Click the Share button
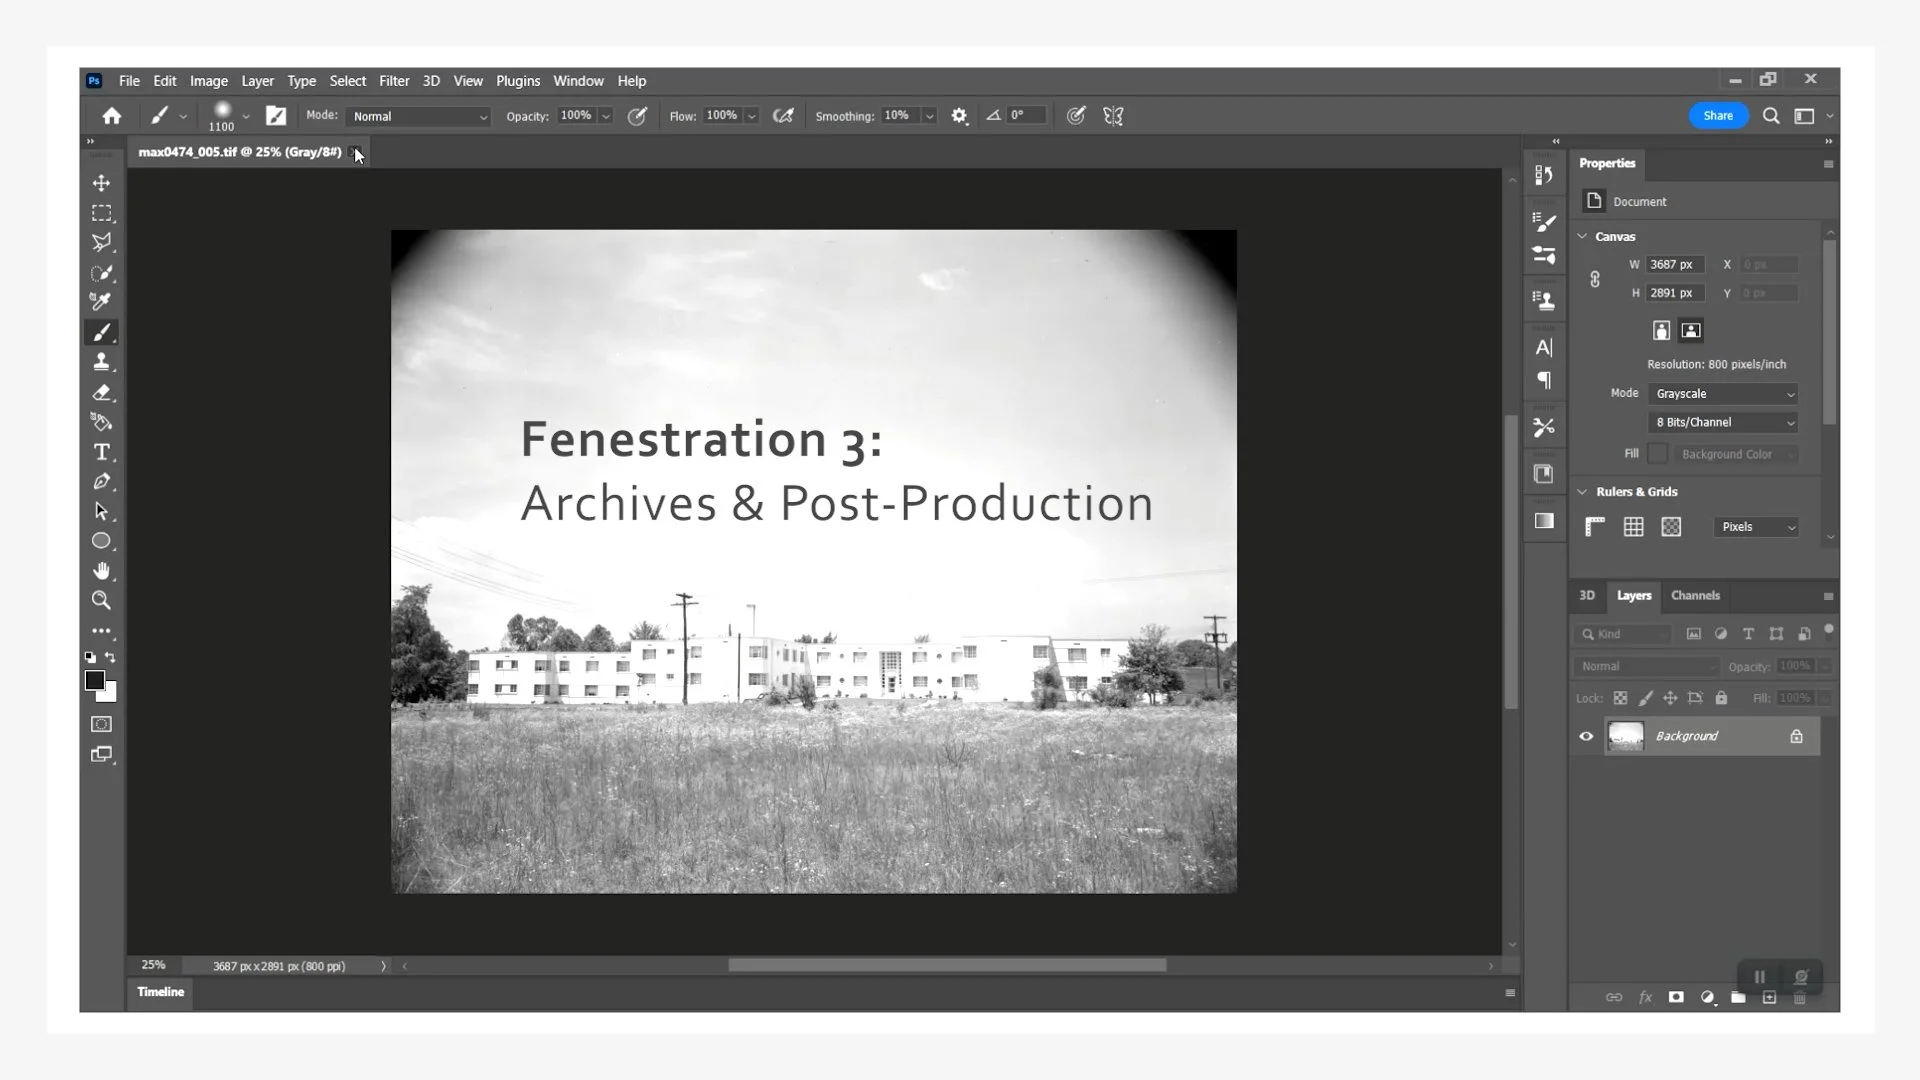1920x1080 pixels. 1718,116
